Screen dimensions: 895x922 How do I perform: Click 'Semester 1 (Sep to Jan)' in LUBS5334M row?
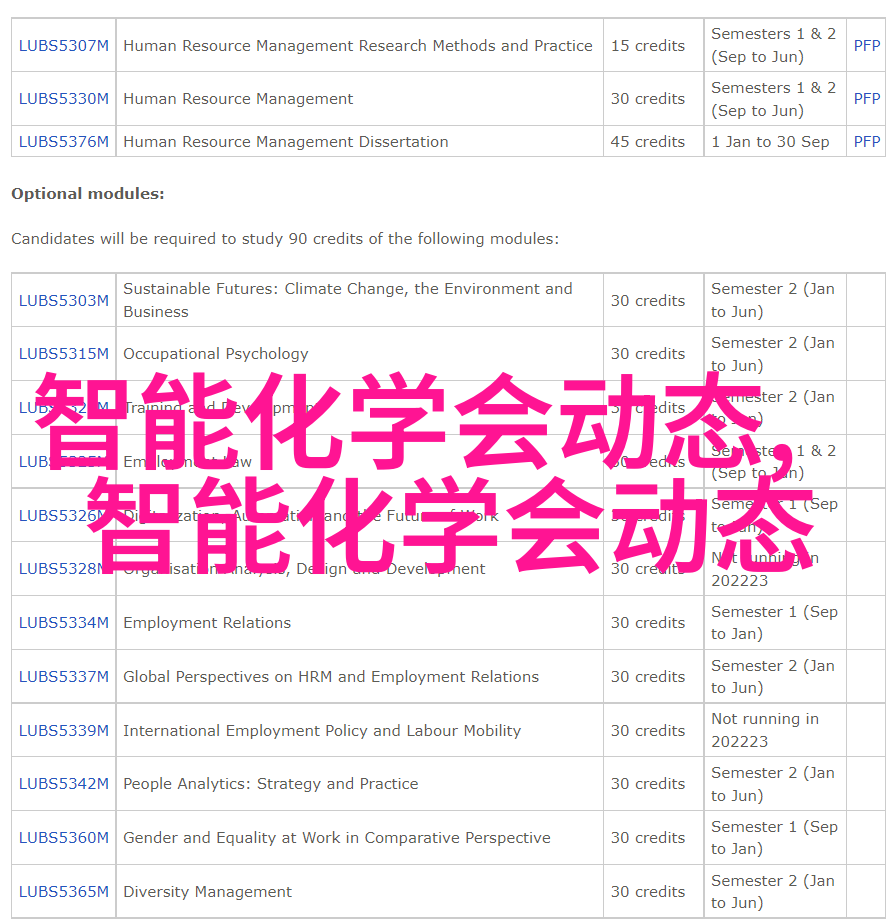point(774,623)
